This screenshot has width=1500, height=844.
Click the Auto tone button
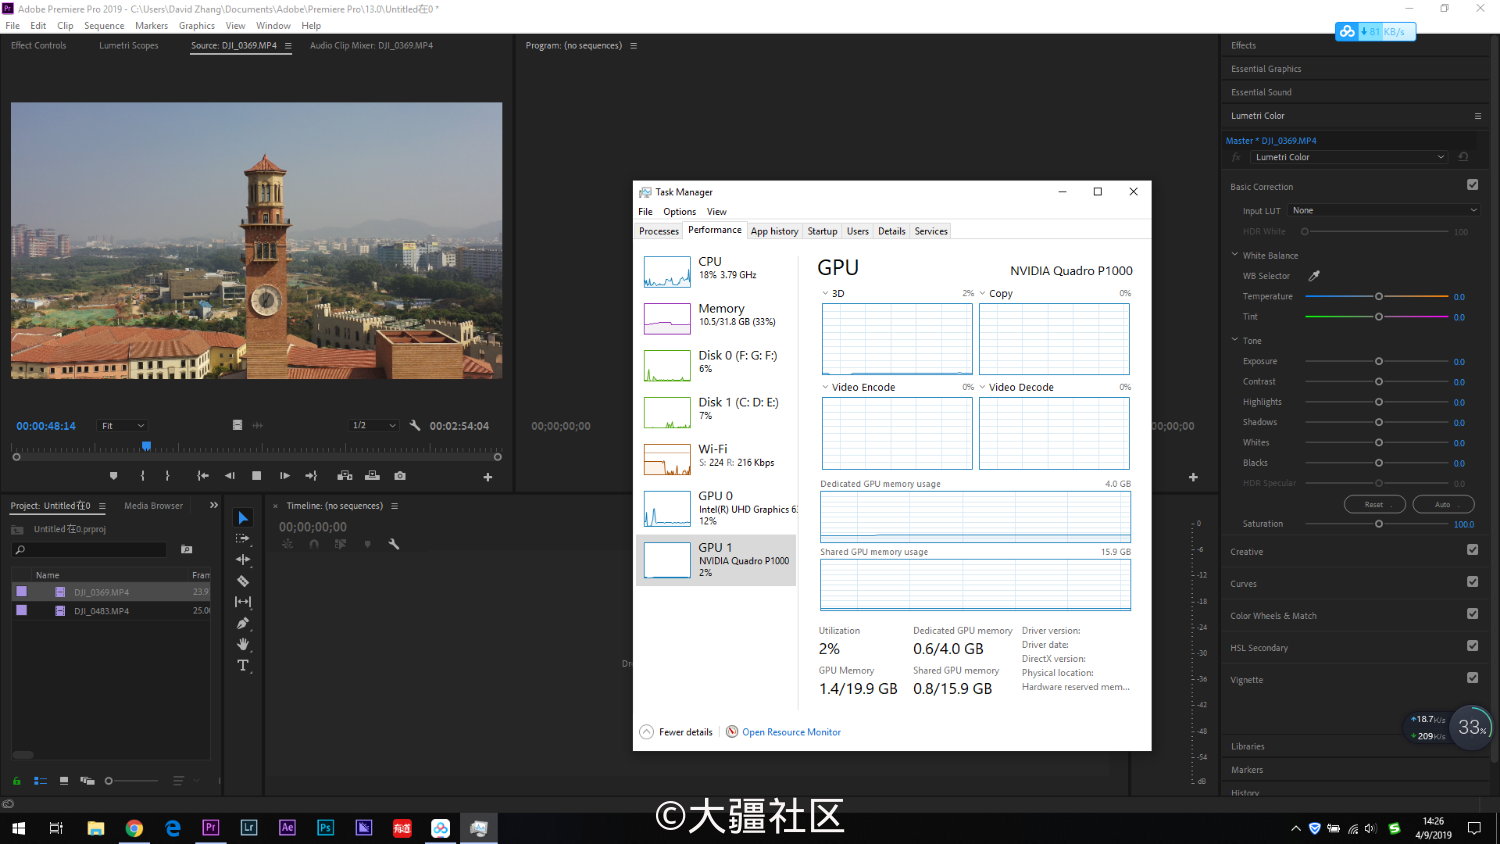[1443, 504]
